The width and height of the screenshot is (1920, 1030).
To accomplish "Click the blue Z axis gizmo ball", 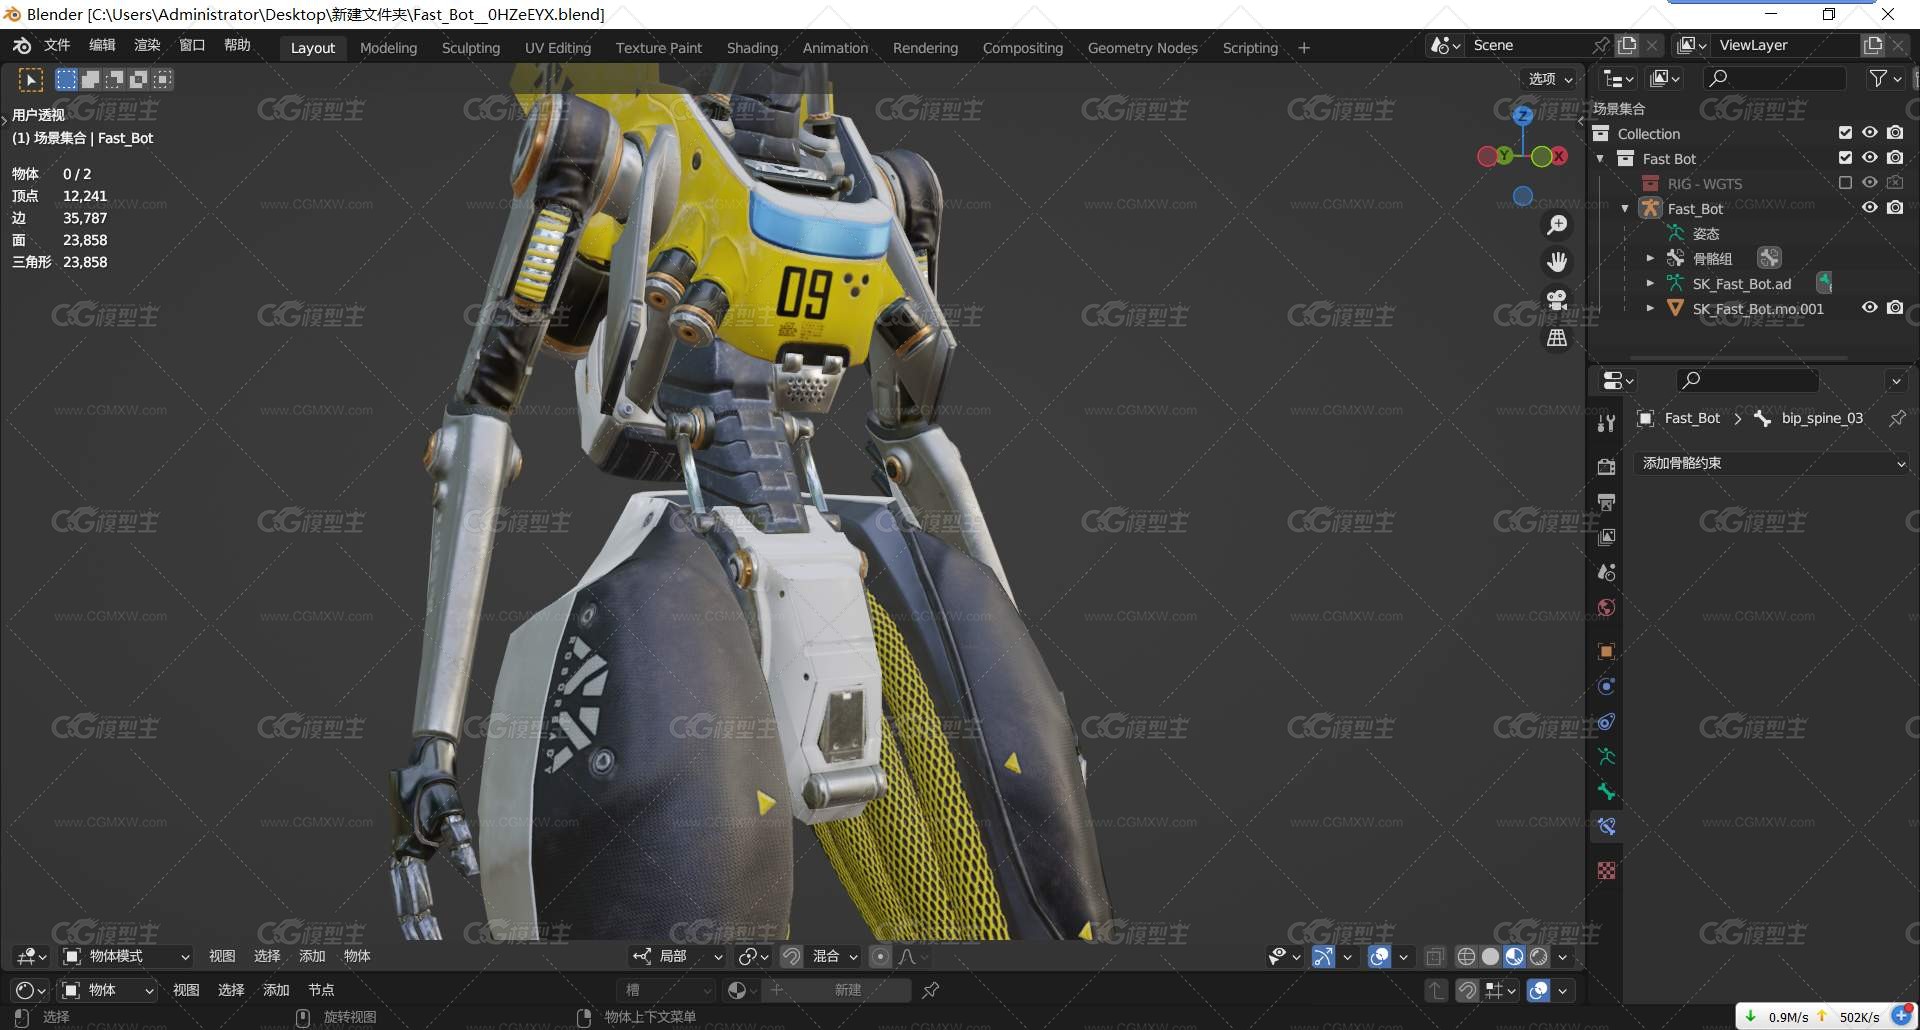I will tap(1523, 115).
